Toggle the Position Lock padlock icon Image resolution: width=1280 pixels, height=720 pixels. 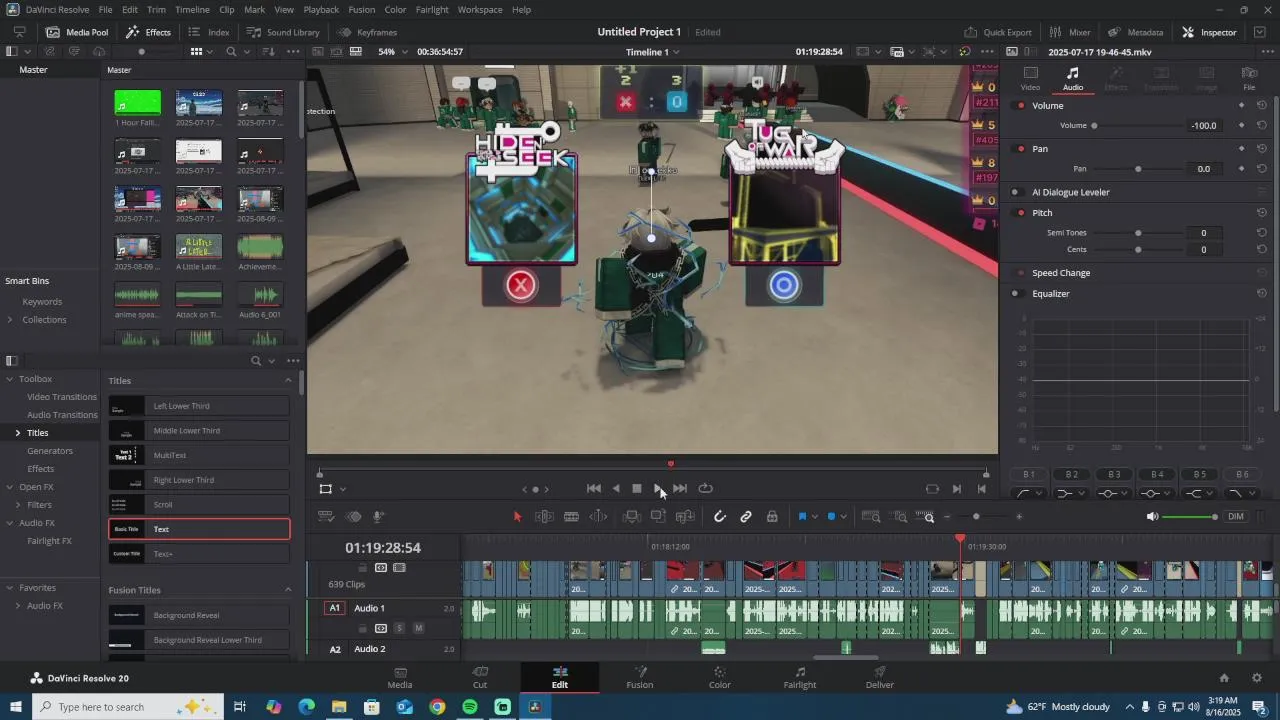point(772,517)
